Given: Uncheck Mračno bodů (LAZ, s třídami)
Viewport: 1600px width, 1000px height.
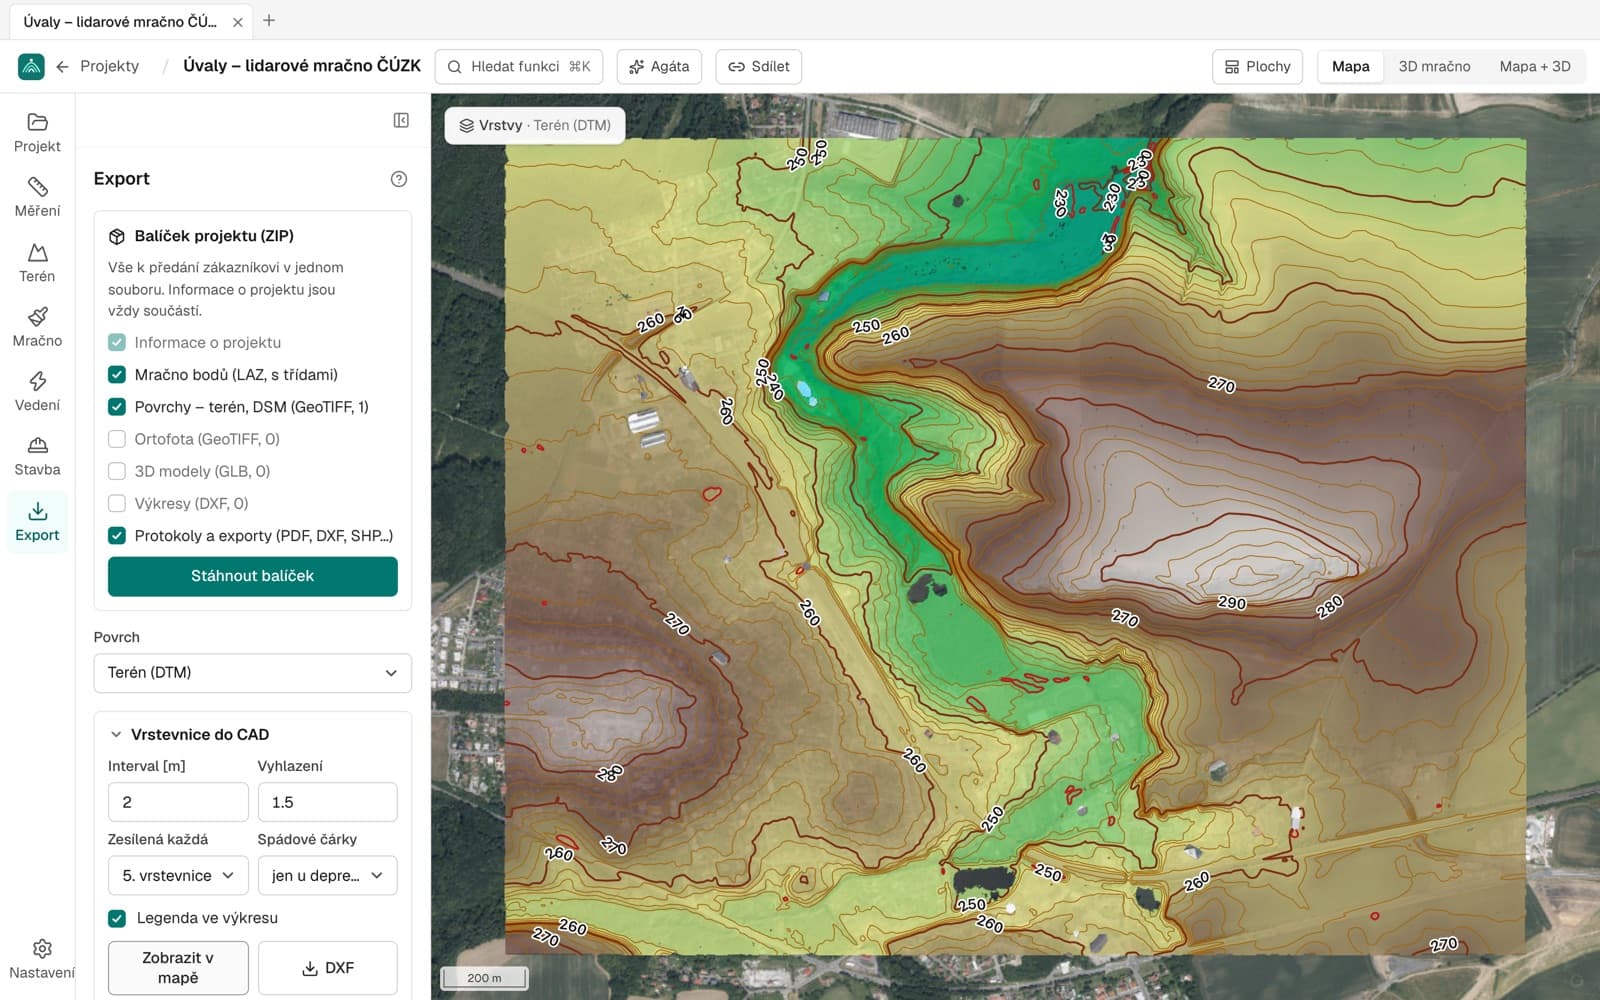Looking at the screenshot, I should pos(117,375).
